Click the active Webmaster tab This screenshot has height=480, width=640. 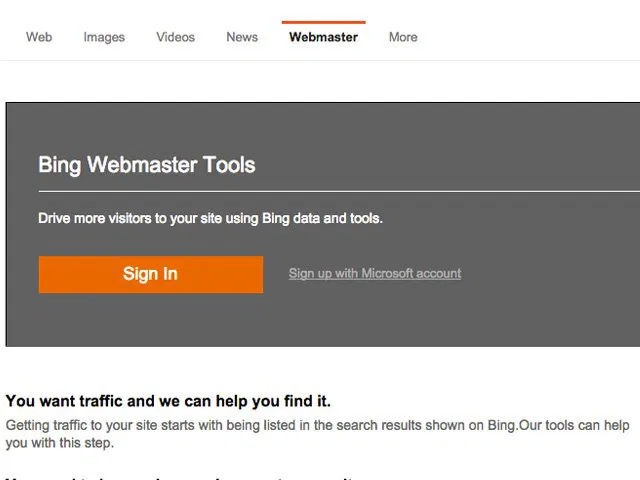coord(323,37)
